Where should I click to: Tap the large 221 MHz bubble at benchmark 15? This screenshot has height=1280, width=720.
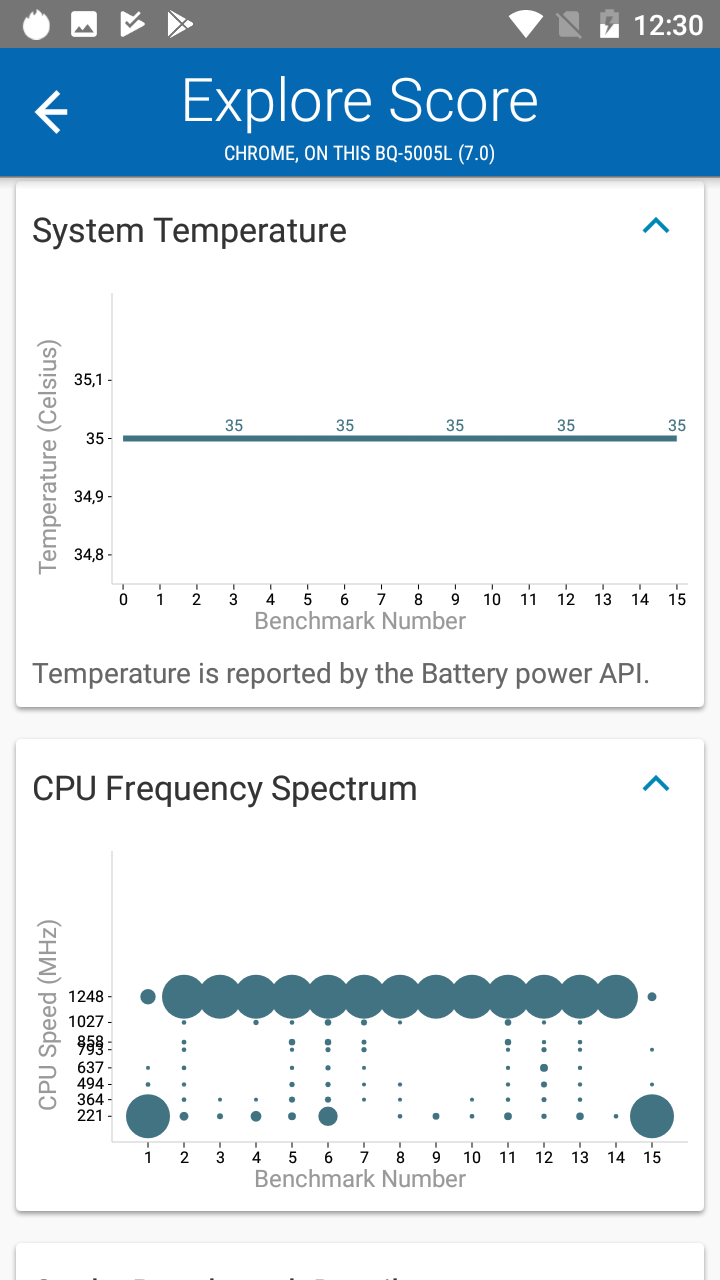tap(652, 1116)
